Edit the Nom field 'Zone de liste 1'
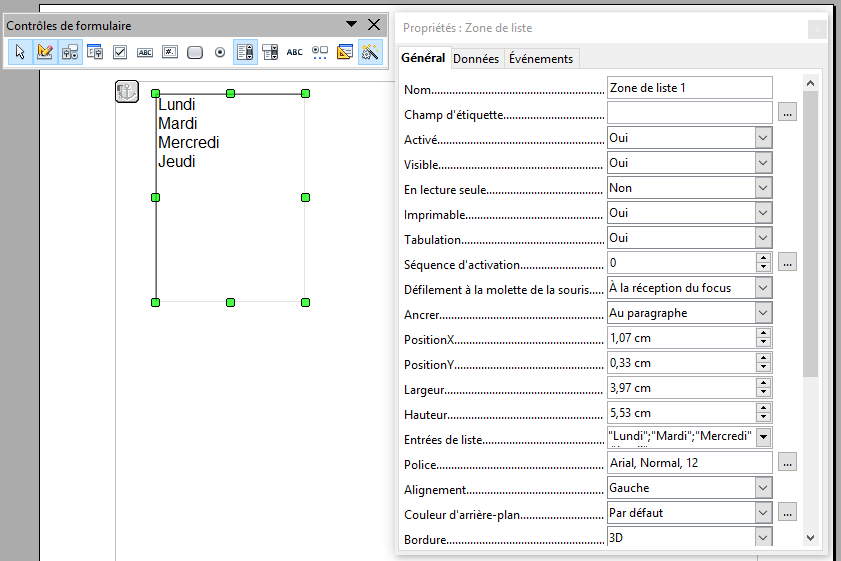The height and width of the screenshot is (561, 841). [690, 87]
